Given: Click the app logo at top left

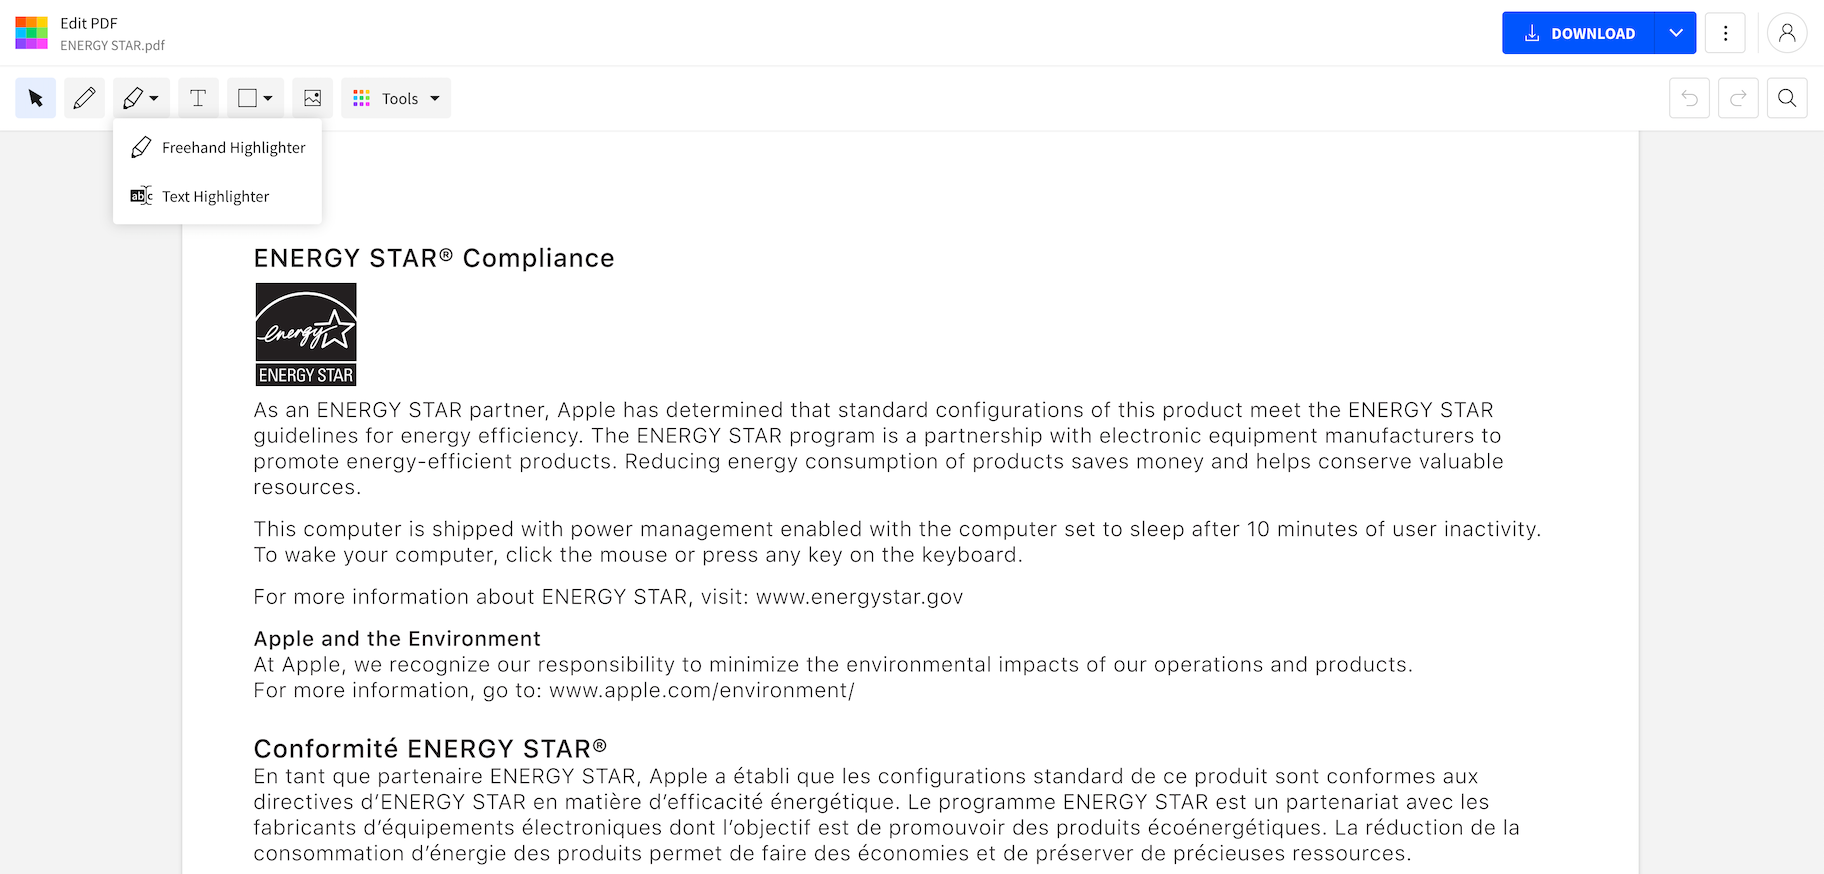Looking at the screenshot, I should 31,33.
